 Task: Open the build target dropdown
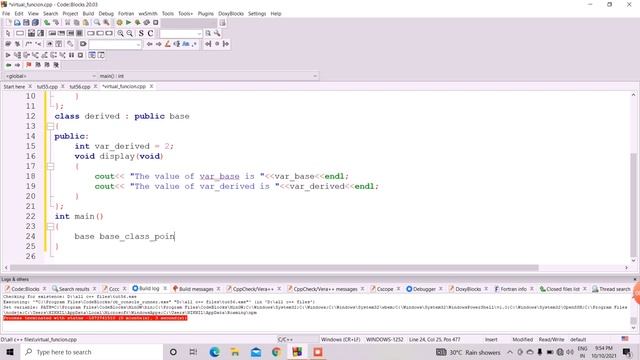(x=189, y=23)
